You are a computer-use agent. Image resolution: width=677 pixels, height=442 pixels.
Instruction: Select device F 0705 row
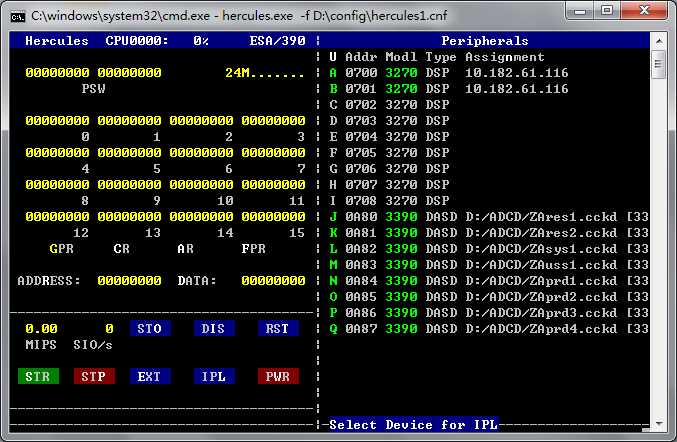point(389,152)
